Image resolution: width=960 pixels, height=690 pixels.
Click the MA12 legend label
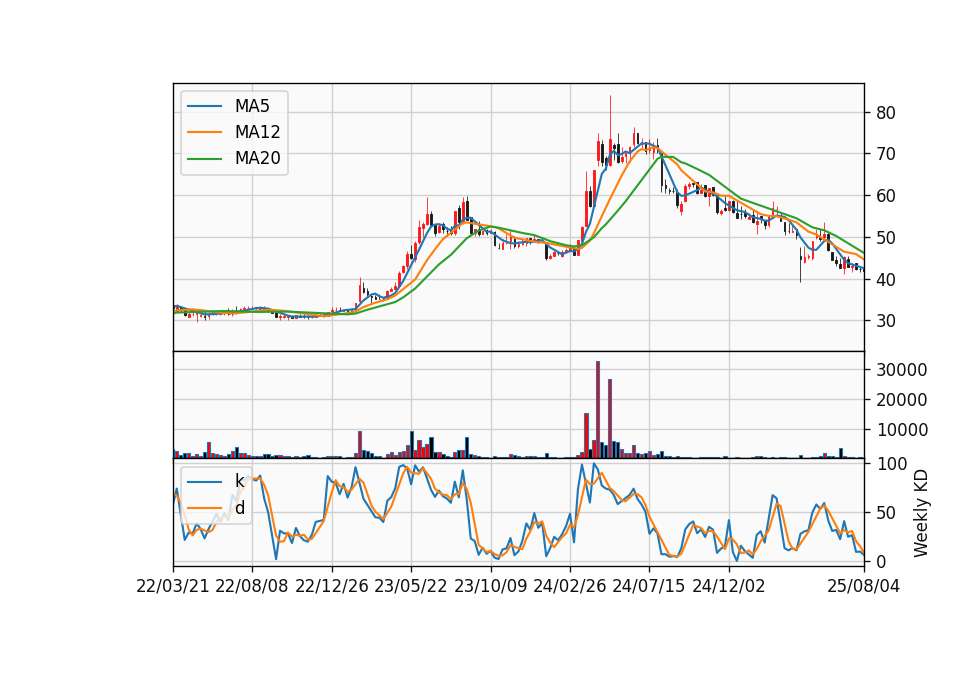(x=257, y=132)
